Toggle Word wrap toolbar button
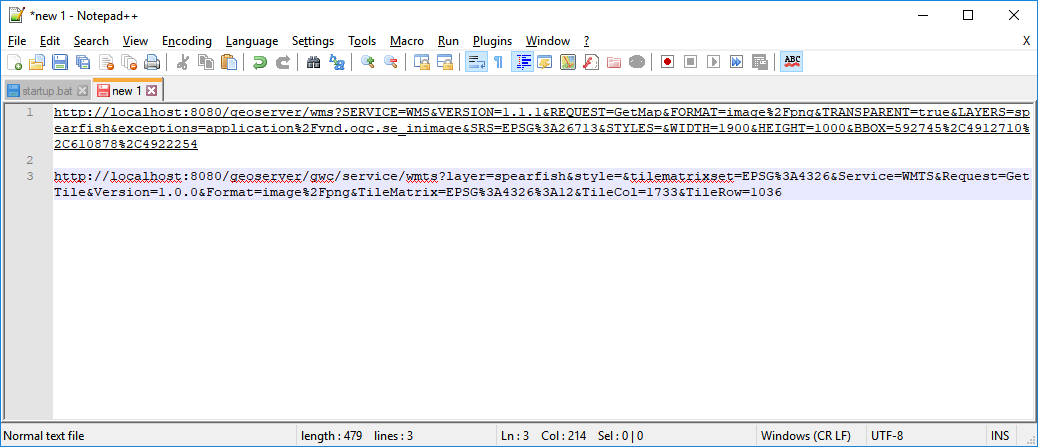1038x447 pixels. [x=476, y=62]
